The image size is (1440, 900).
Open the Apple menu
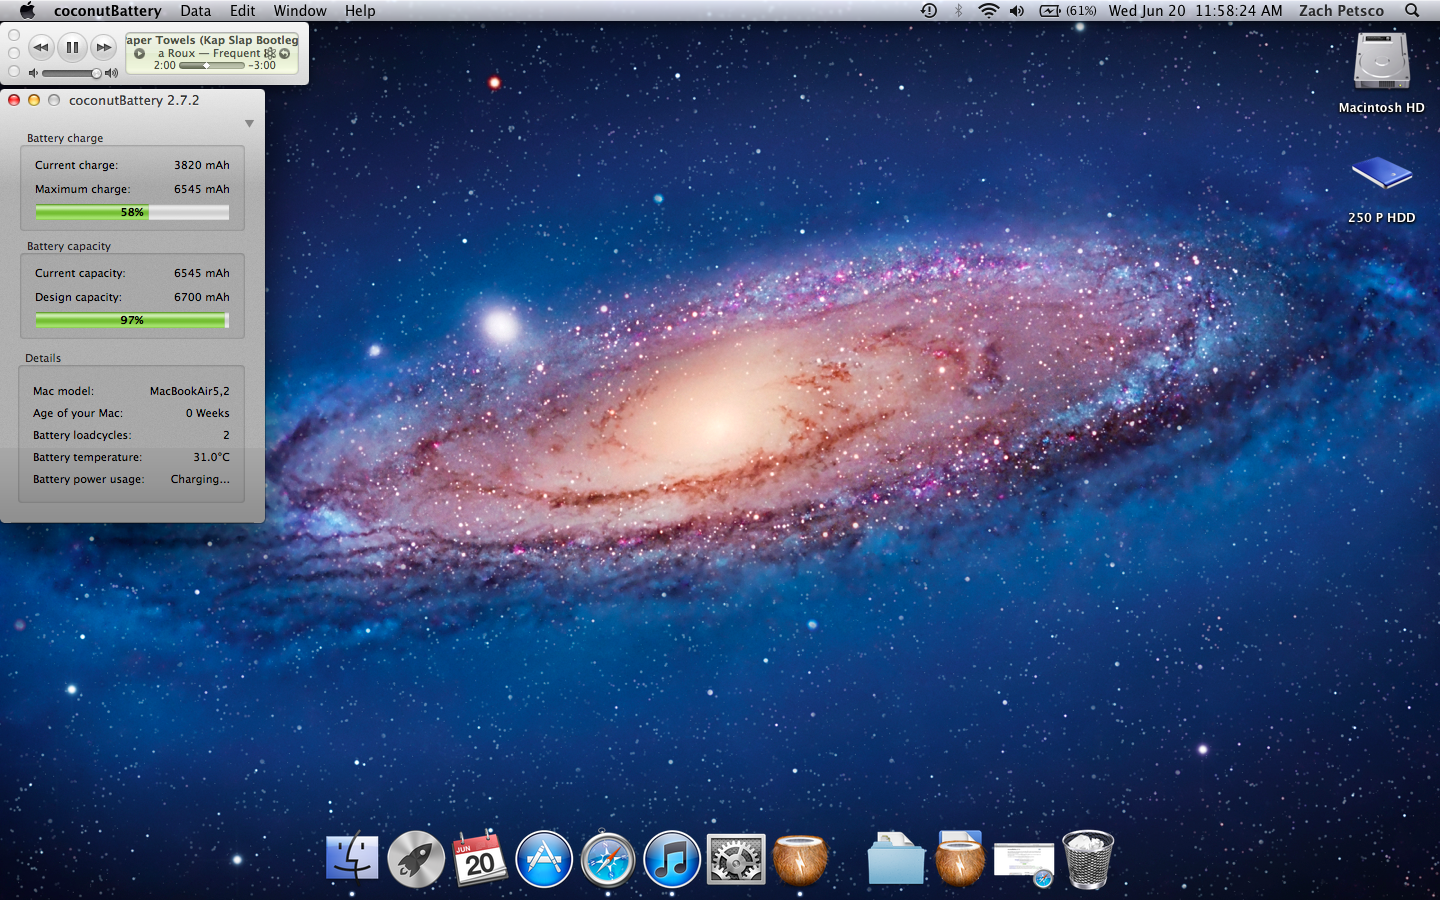[27, 11]
